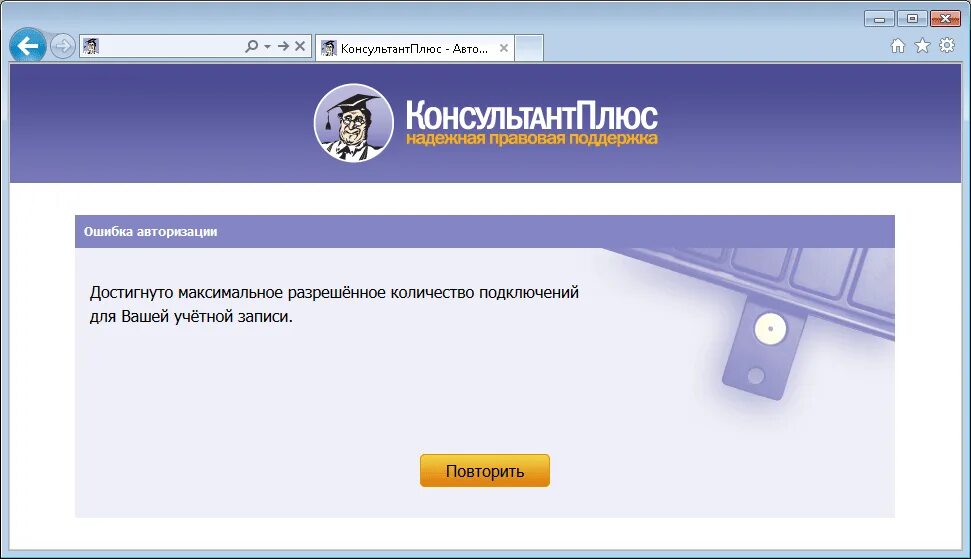Click the Go arrow in address bar

tap(283, 46)
